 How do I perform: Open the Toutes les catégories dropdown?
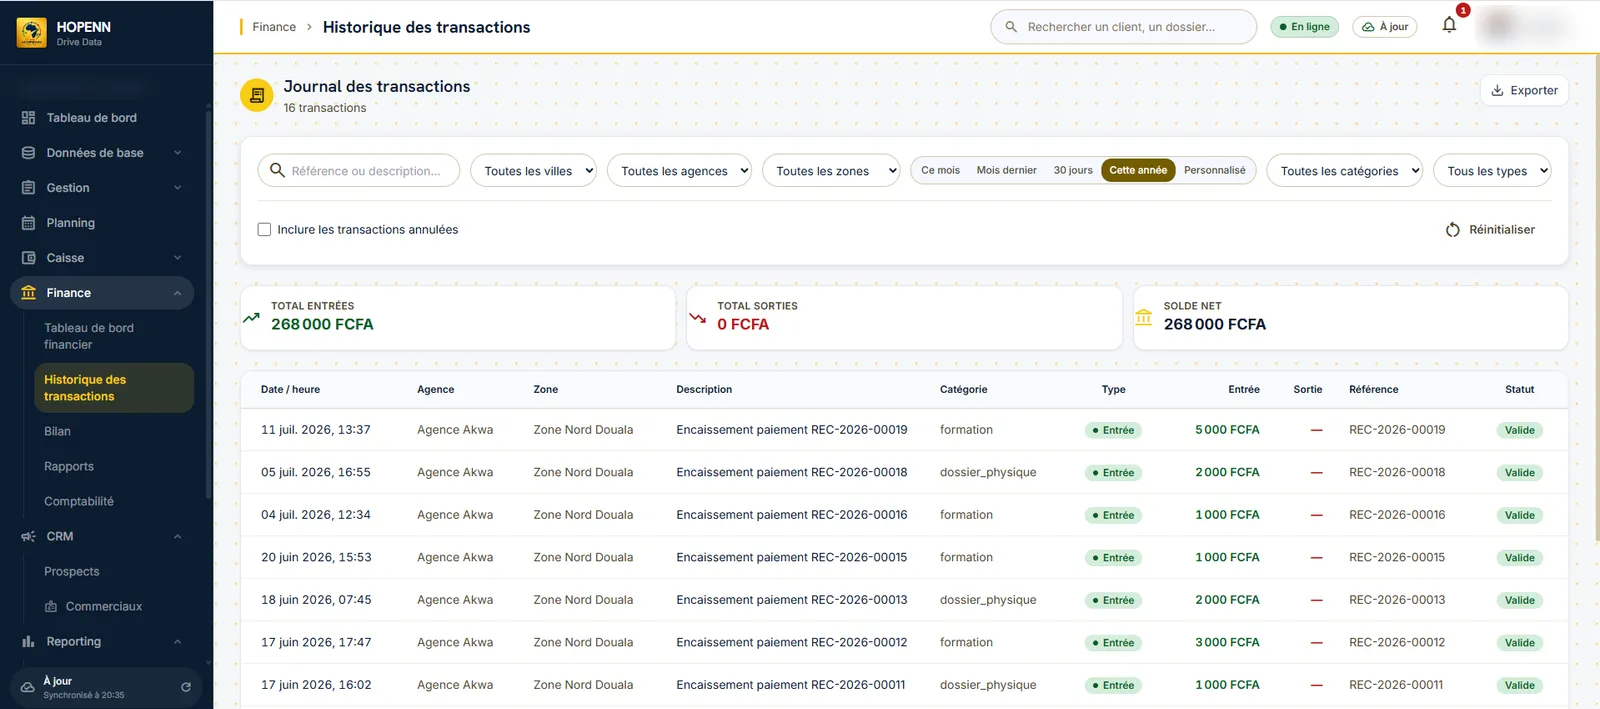click(x=1344, y=170)
